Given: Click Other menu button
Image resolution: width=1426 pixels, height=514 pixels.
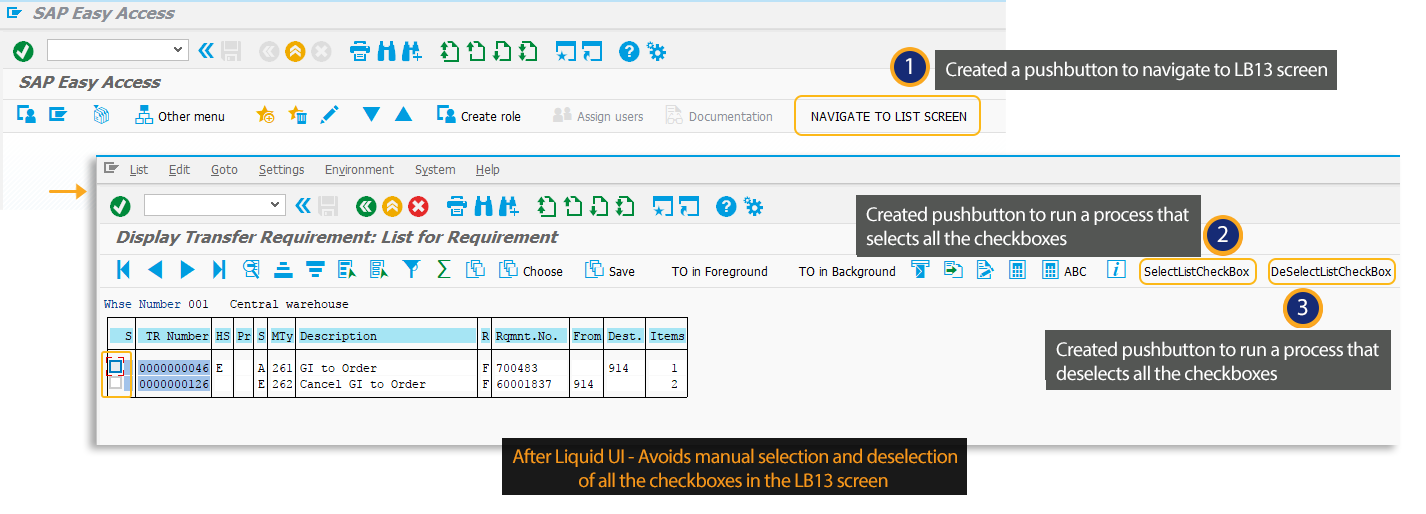Looking at the screenshot, I should [180, 116].
